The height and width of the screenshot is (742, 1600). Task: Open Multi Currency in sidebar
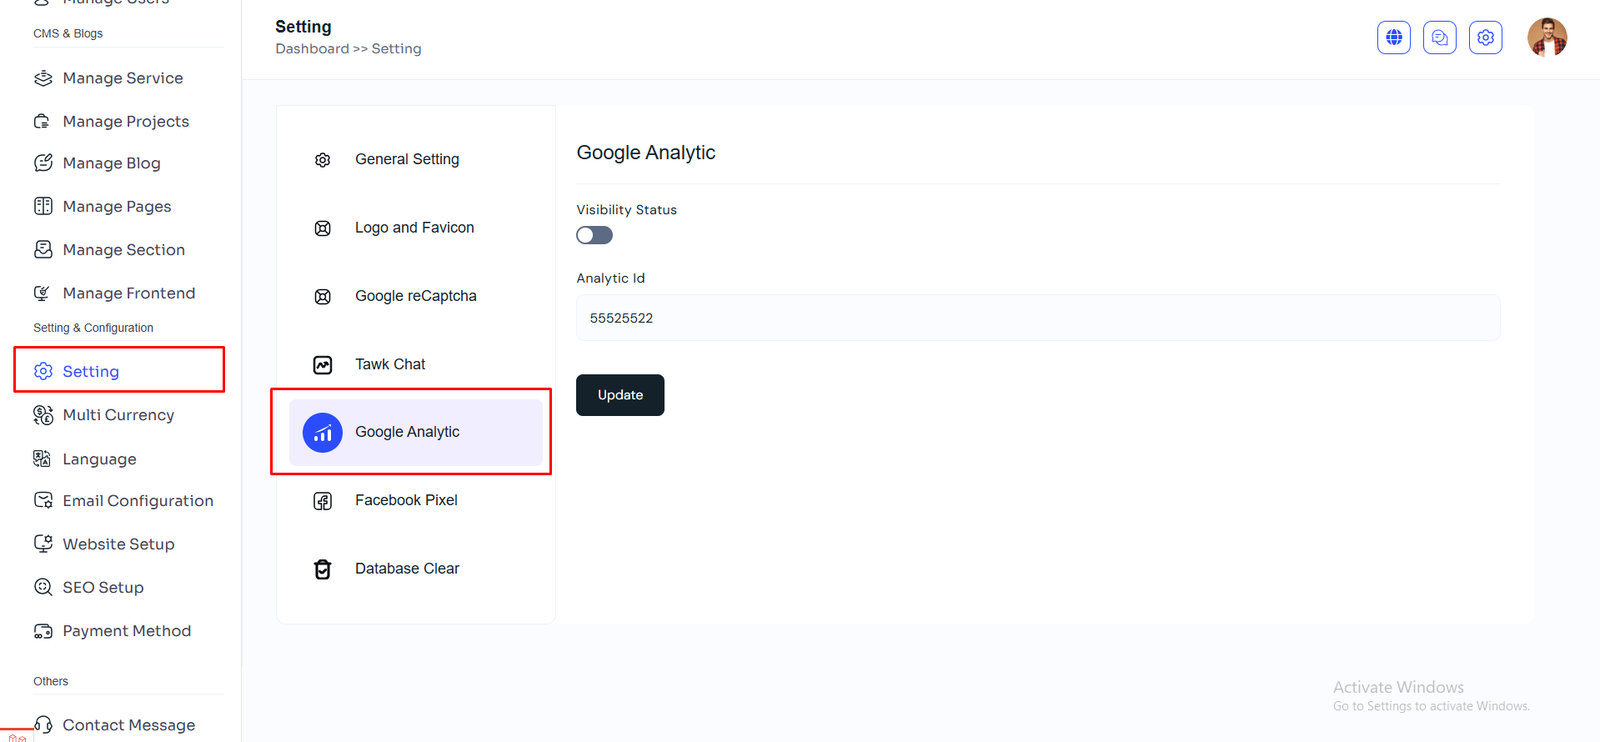pos(118,415)
